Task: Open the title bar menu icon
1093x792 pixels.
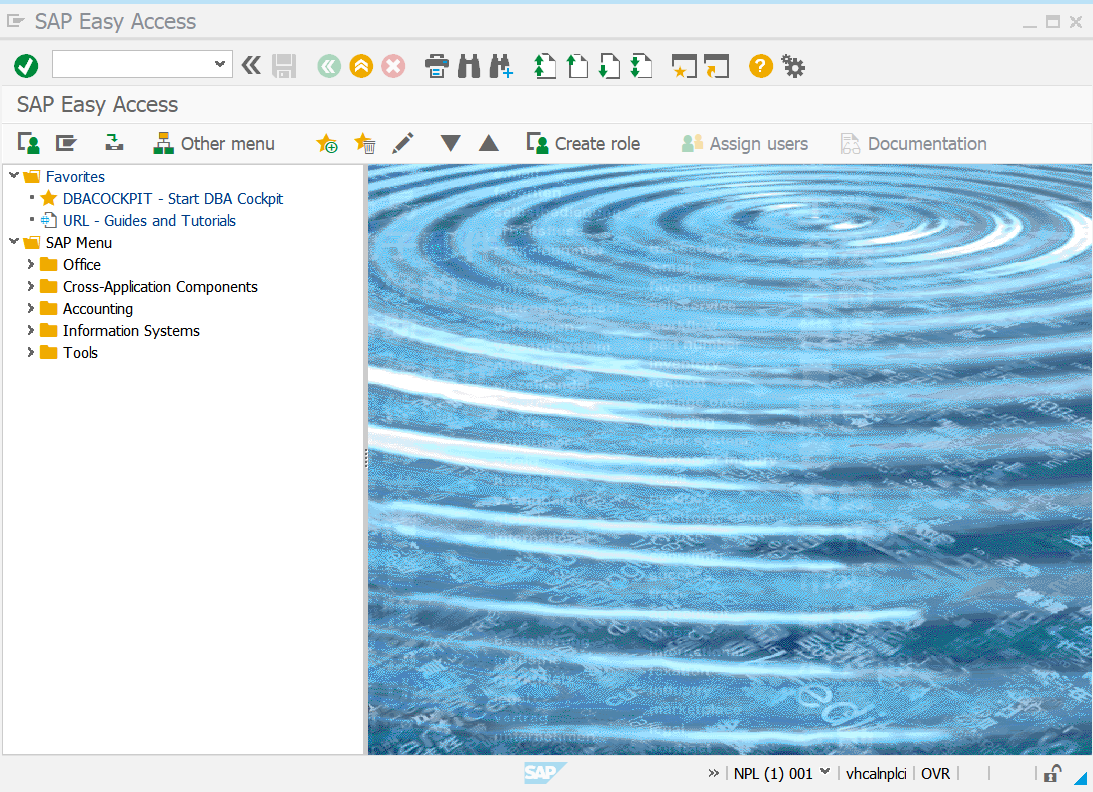Action: coord(15,22)
